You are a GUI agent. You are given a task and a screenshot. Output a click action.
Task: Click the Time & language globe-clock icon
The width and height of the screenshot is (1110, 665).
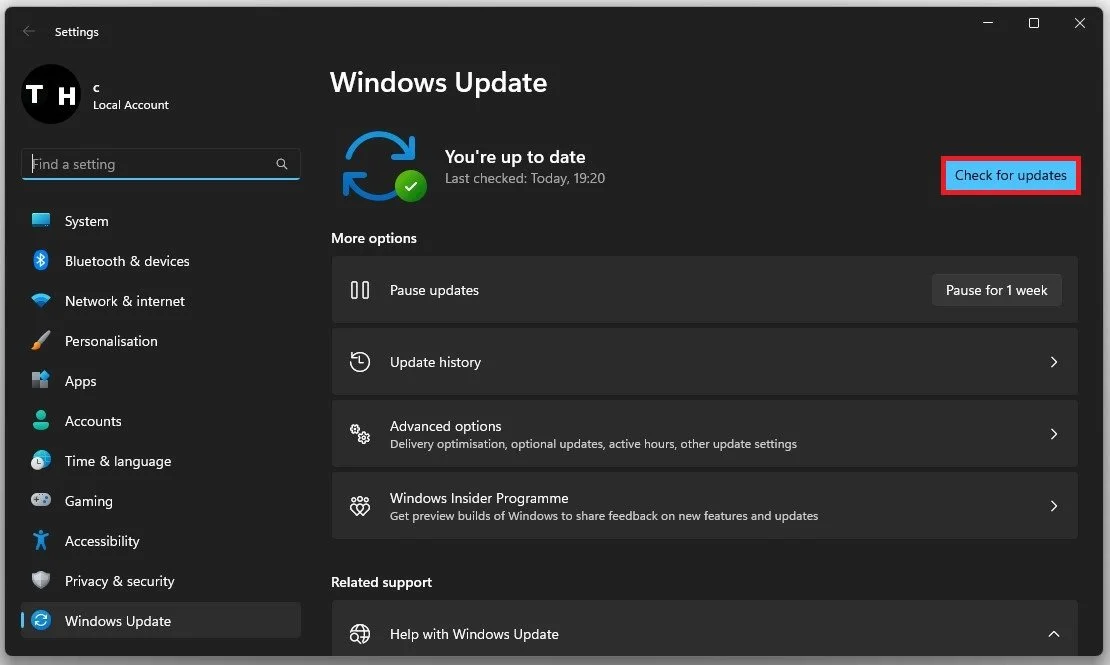point(41,460)
